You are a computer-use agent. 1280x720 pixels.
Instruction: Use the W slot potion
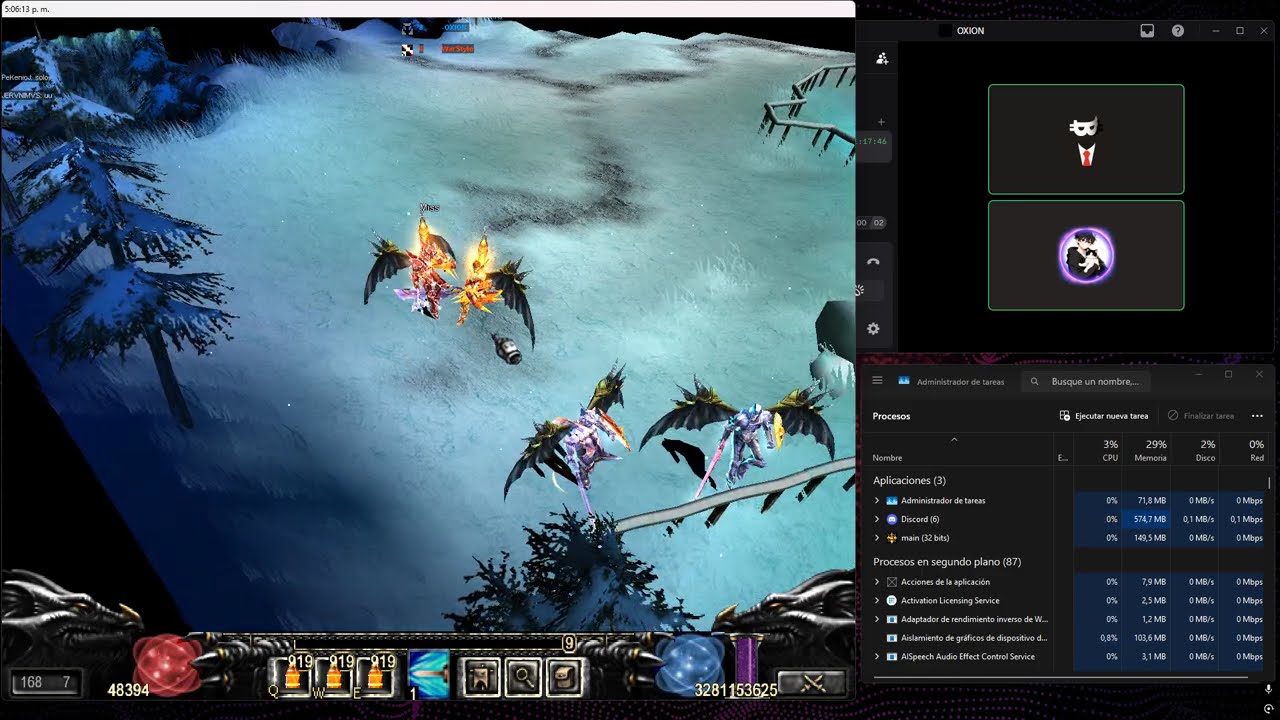click(335, 677)
